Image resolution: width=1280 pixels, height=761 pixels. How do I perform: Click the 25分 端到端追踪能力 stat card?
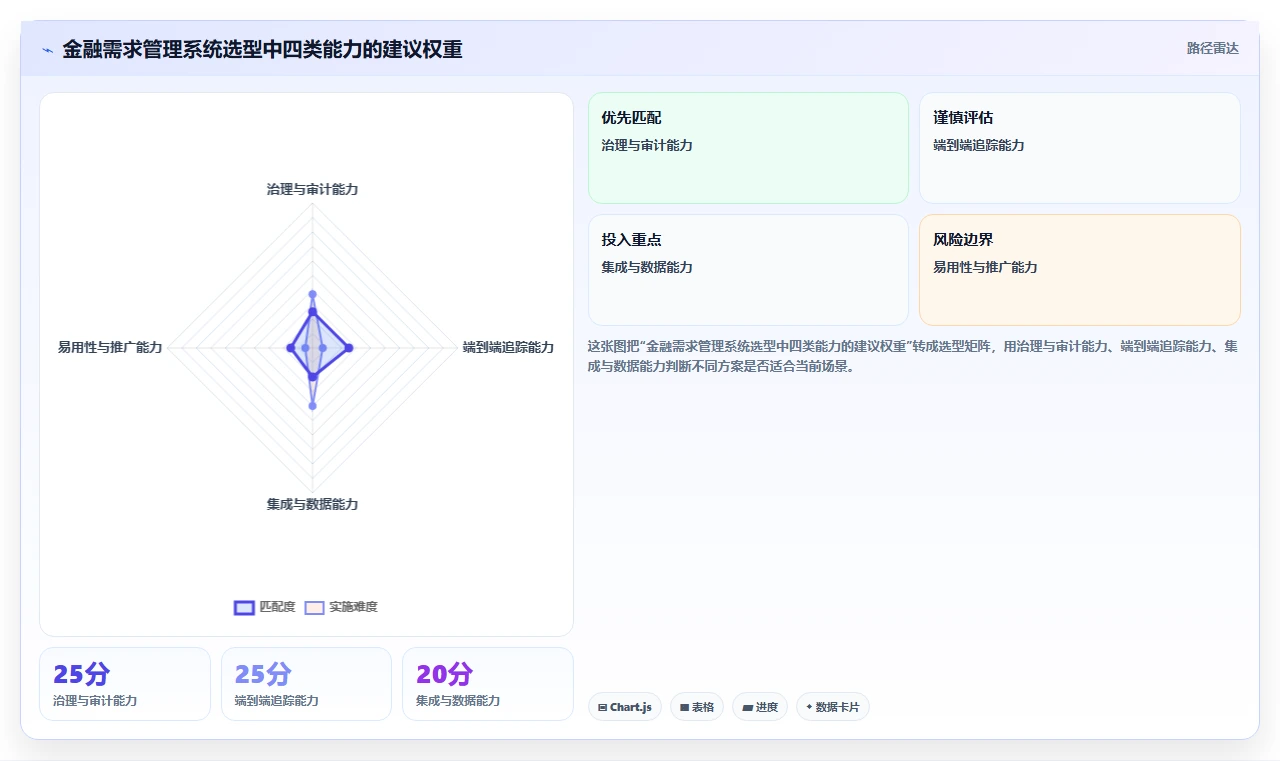[x=306, y=684]
